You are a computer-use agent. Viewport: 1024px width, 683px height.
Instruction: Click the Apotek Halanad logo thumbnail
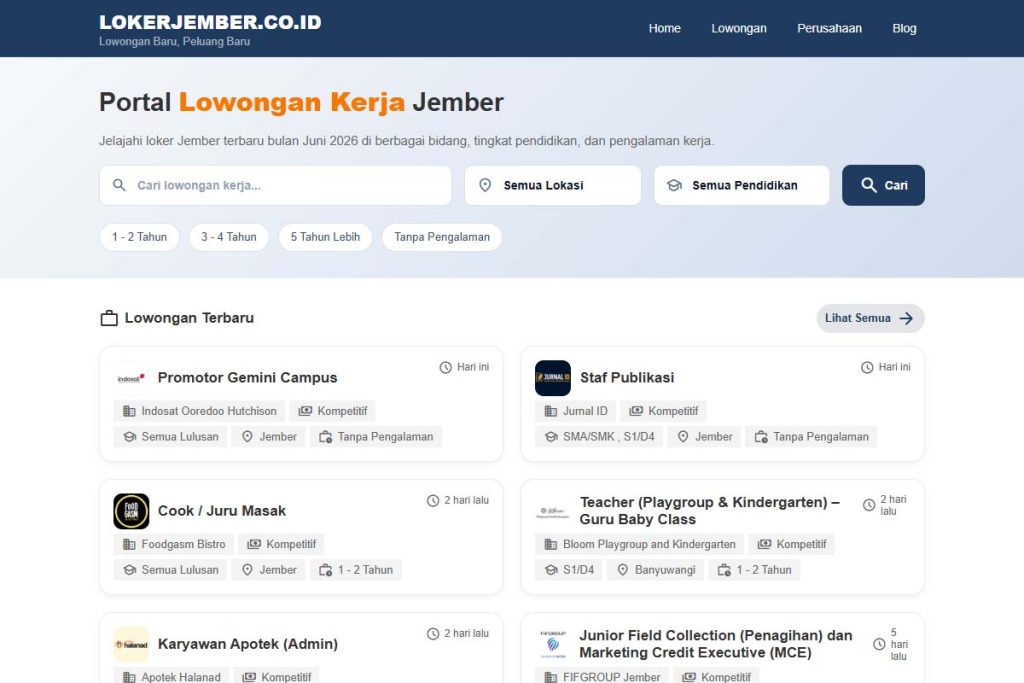pyautogui.click(x=131, y=644)
